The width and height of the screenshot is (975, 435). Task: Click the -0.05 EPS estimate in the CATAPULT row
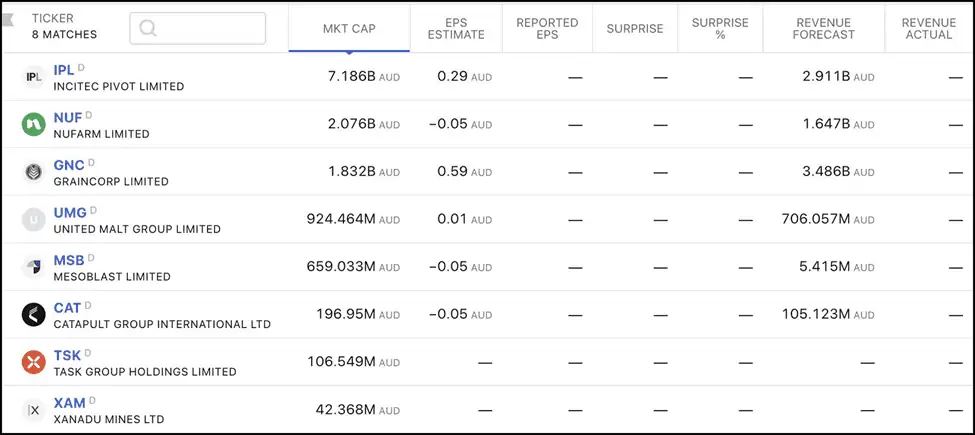448,314
